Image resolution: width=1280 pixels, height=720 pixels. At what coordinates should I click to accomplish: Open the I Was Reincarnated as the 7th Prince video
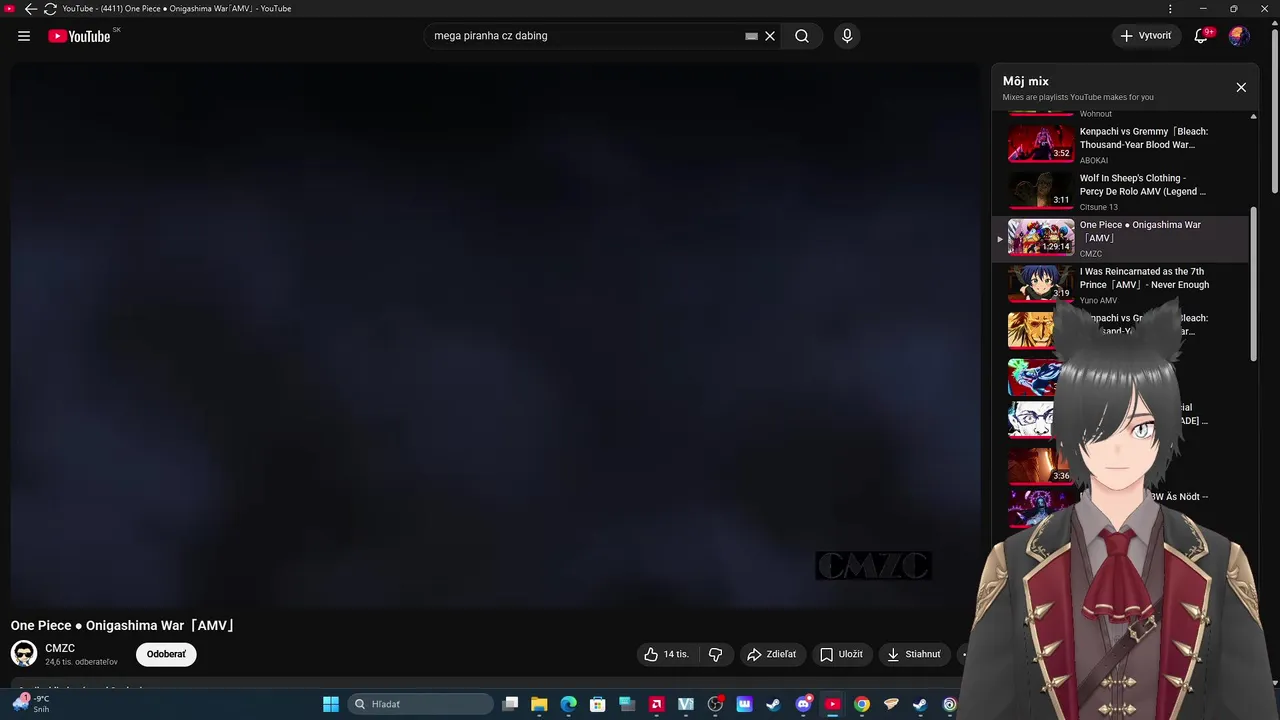click(x=1120, y=285)
